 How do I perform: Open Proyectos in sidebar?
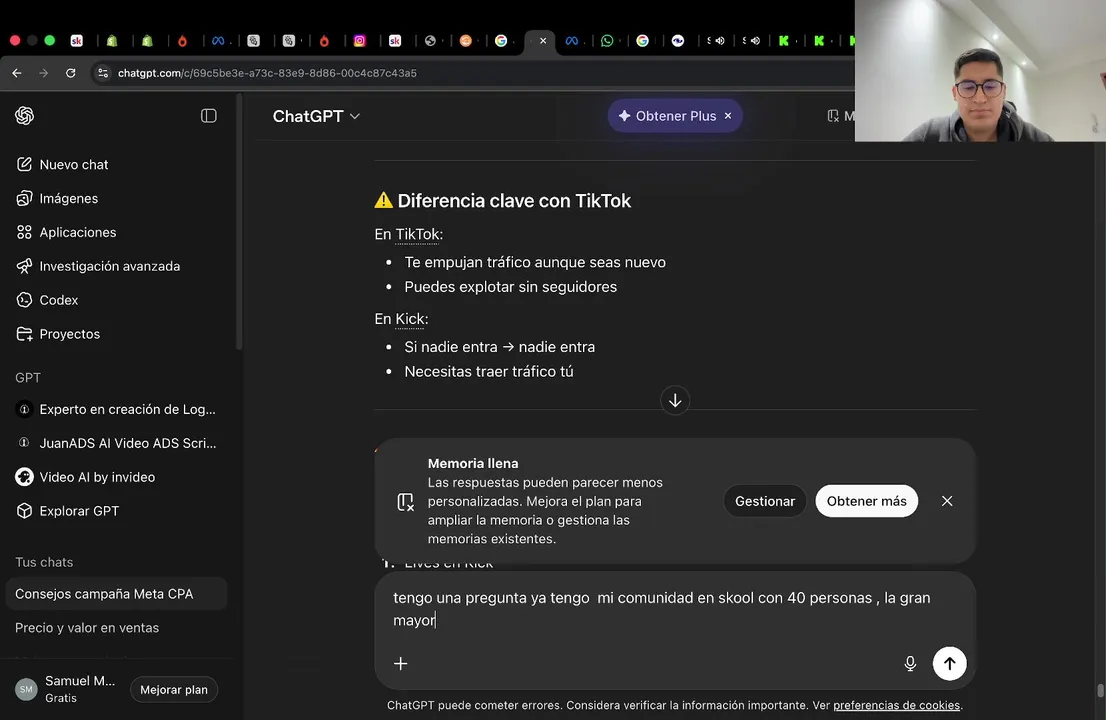click(116, 334)
